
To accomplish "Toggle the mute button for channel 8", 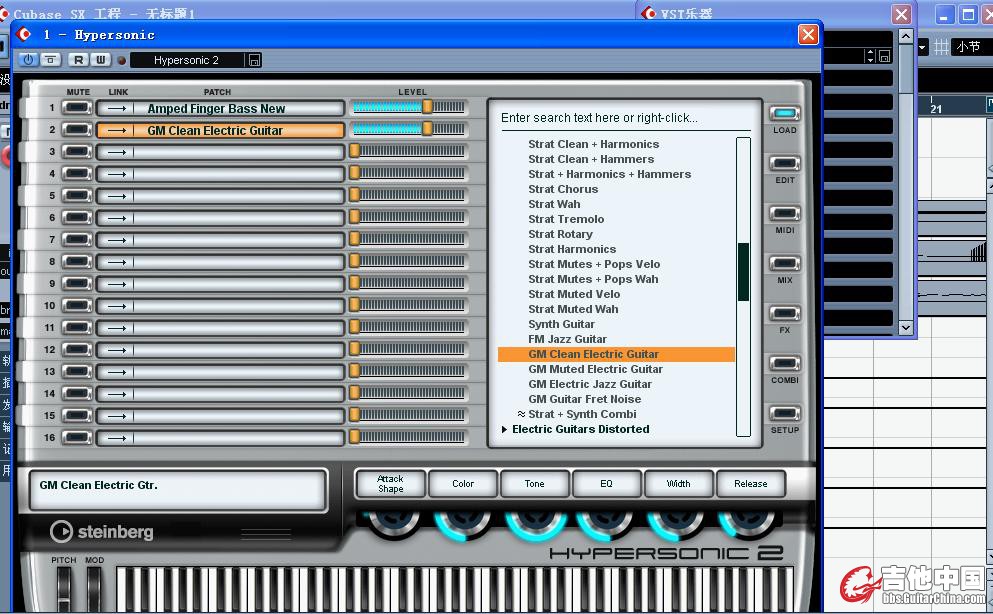I will (77, 261).
